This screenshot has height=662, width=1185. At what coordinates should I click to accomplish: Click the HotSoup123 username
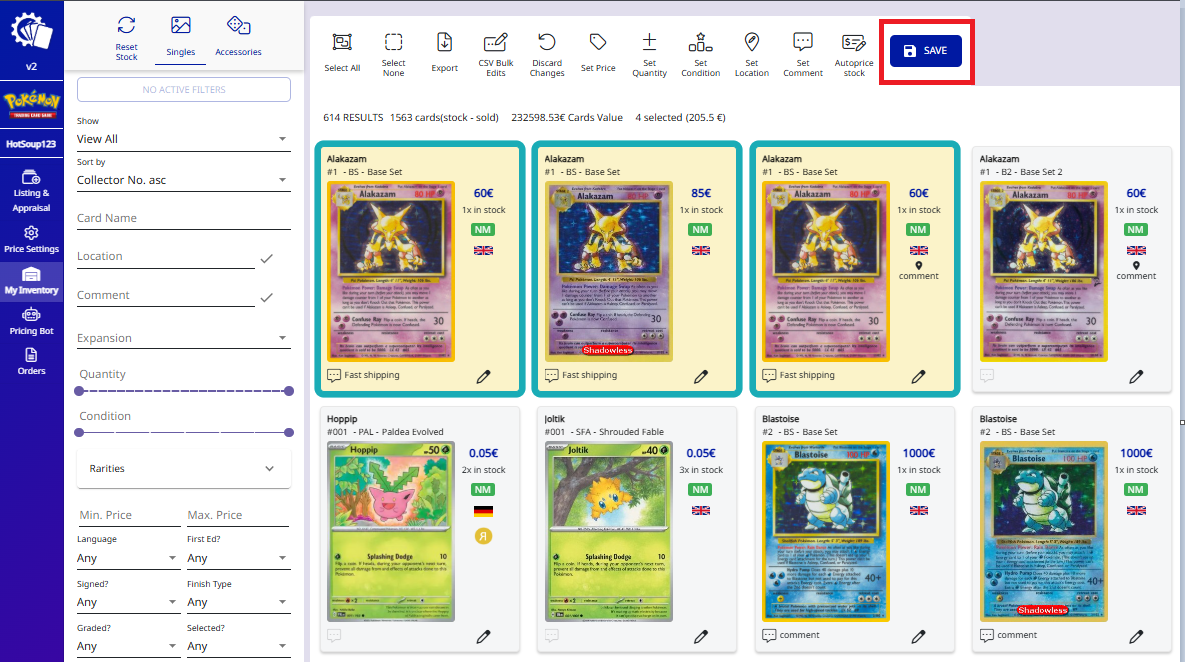click(x=31, y=144)
